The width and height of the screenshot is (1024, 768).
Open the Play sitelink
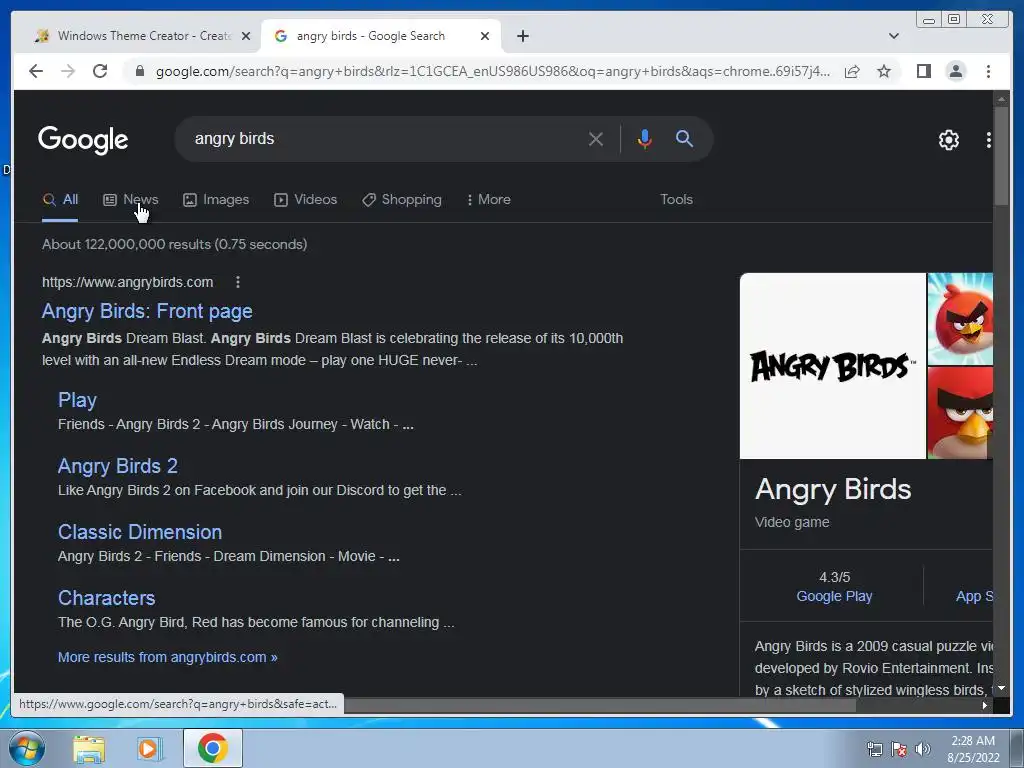click(x=77, y=400)
